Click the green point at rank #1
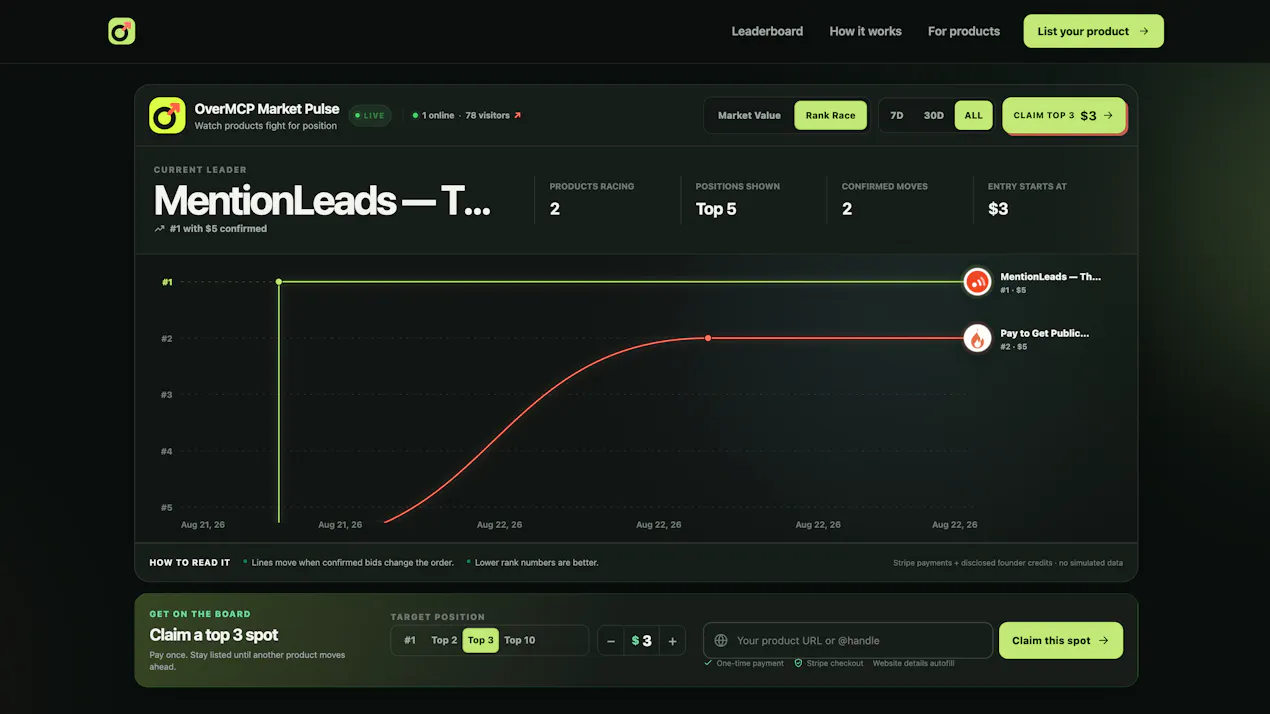This screenshot has height=714, width=1270. 279,282
